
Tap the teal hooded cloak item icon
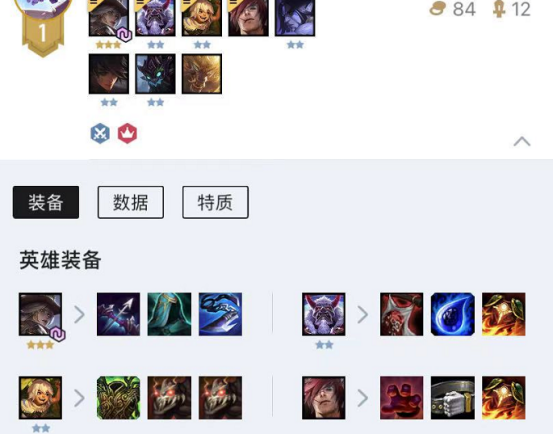click(169, 314)
